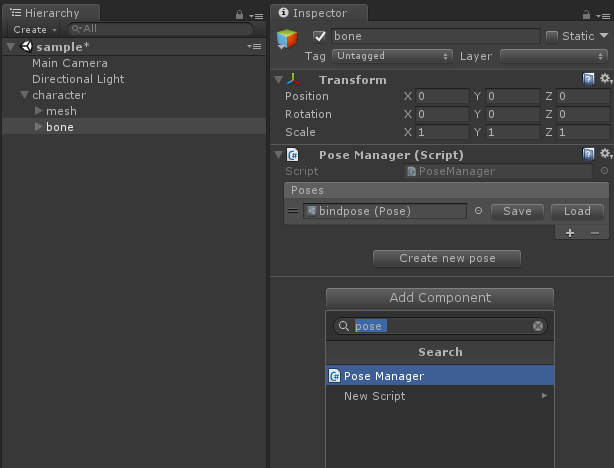Click the object name field containing bone
This screenshot has height=468, width=614.
435,36
